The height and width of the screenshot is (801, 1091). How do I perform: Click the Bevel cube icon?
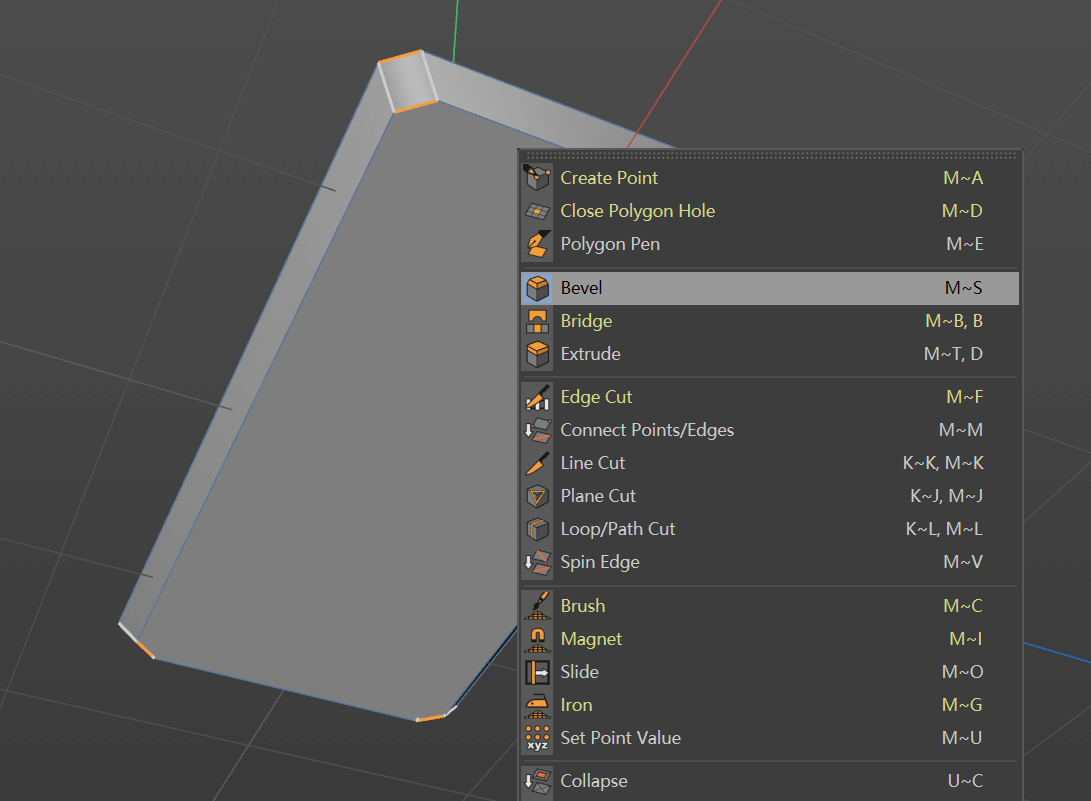point(537,288)
